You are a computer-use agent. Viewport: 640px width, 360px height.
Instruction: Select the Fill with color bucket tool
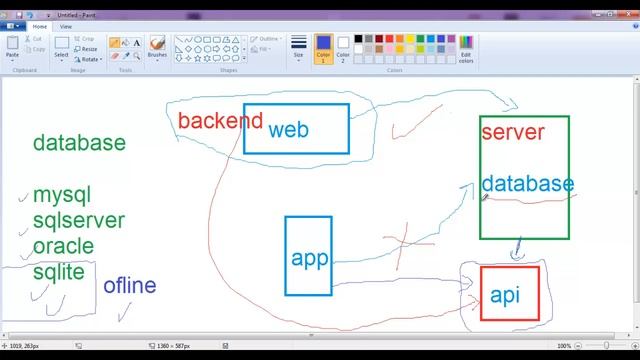(126, 43)
